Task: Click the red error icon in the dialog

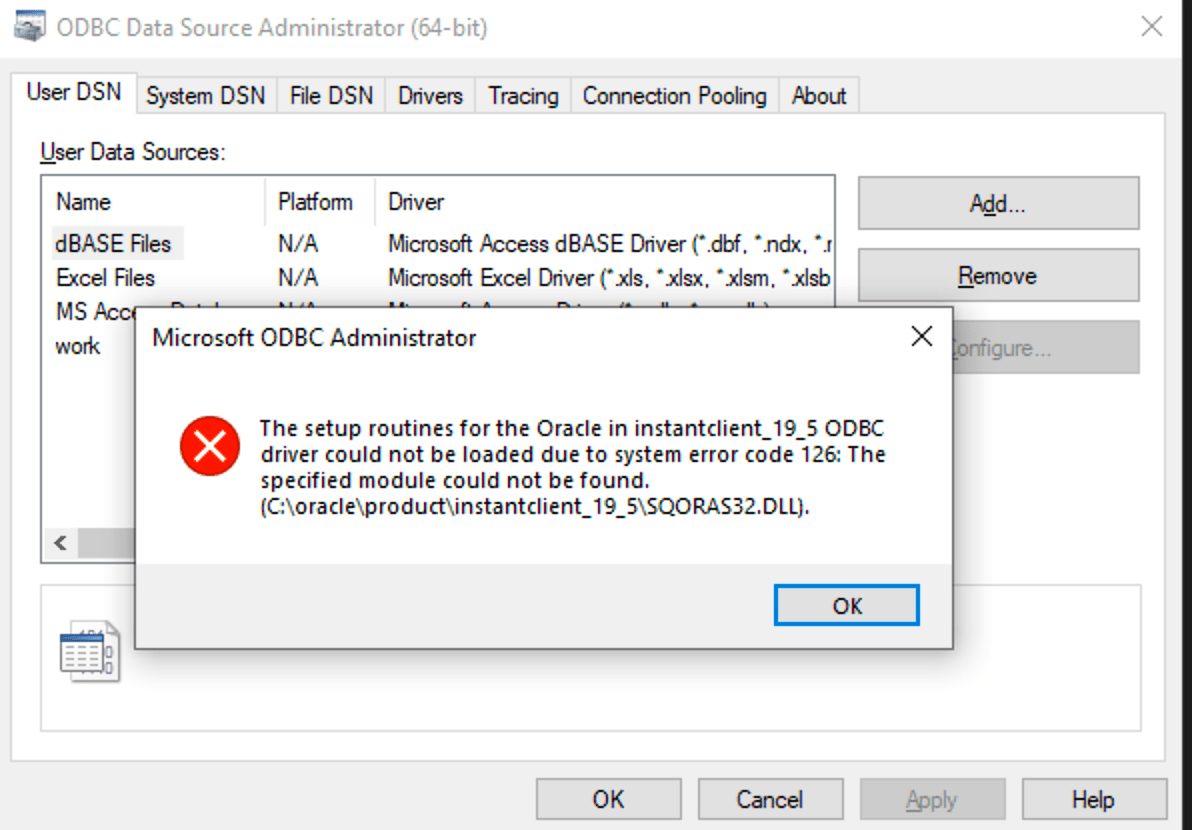Action: tap(210, 446)
